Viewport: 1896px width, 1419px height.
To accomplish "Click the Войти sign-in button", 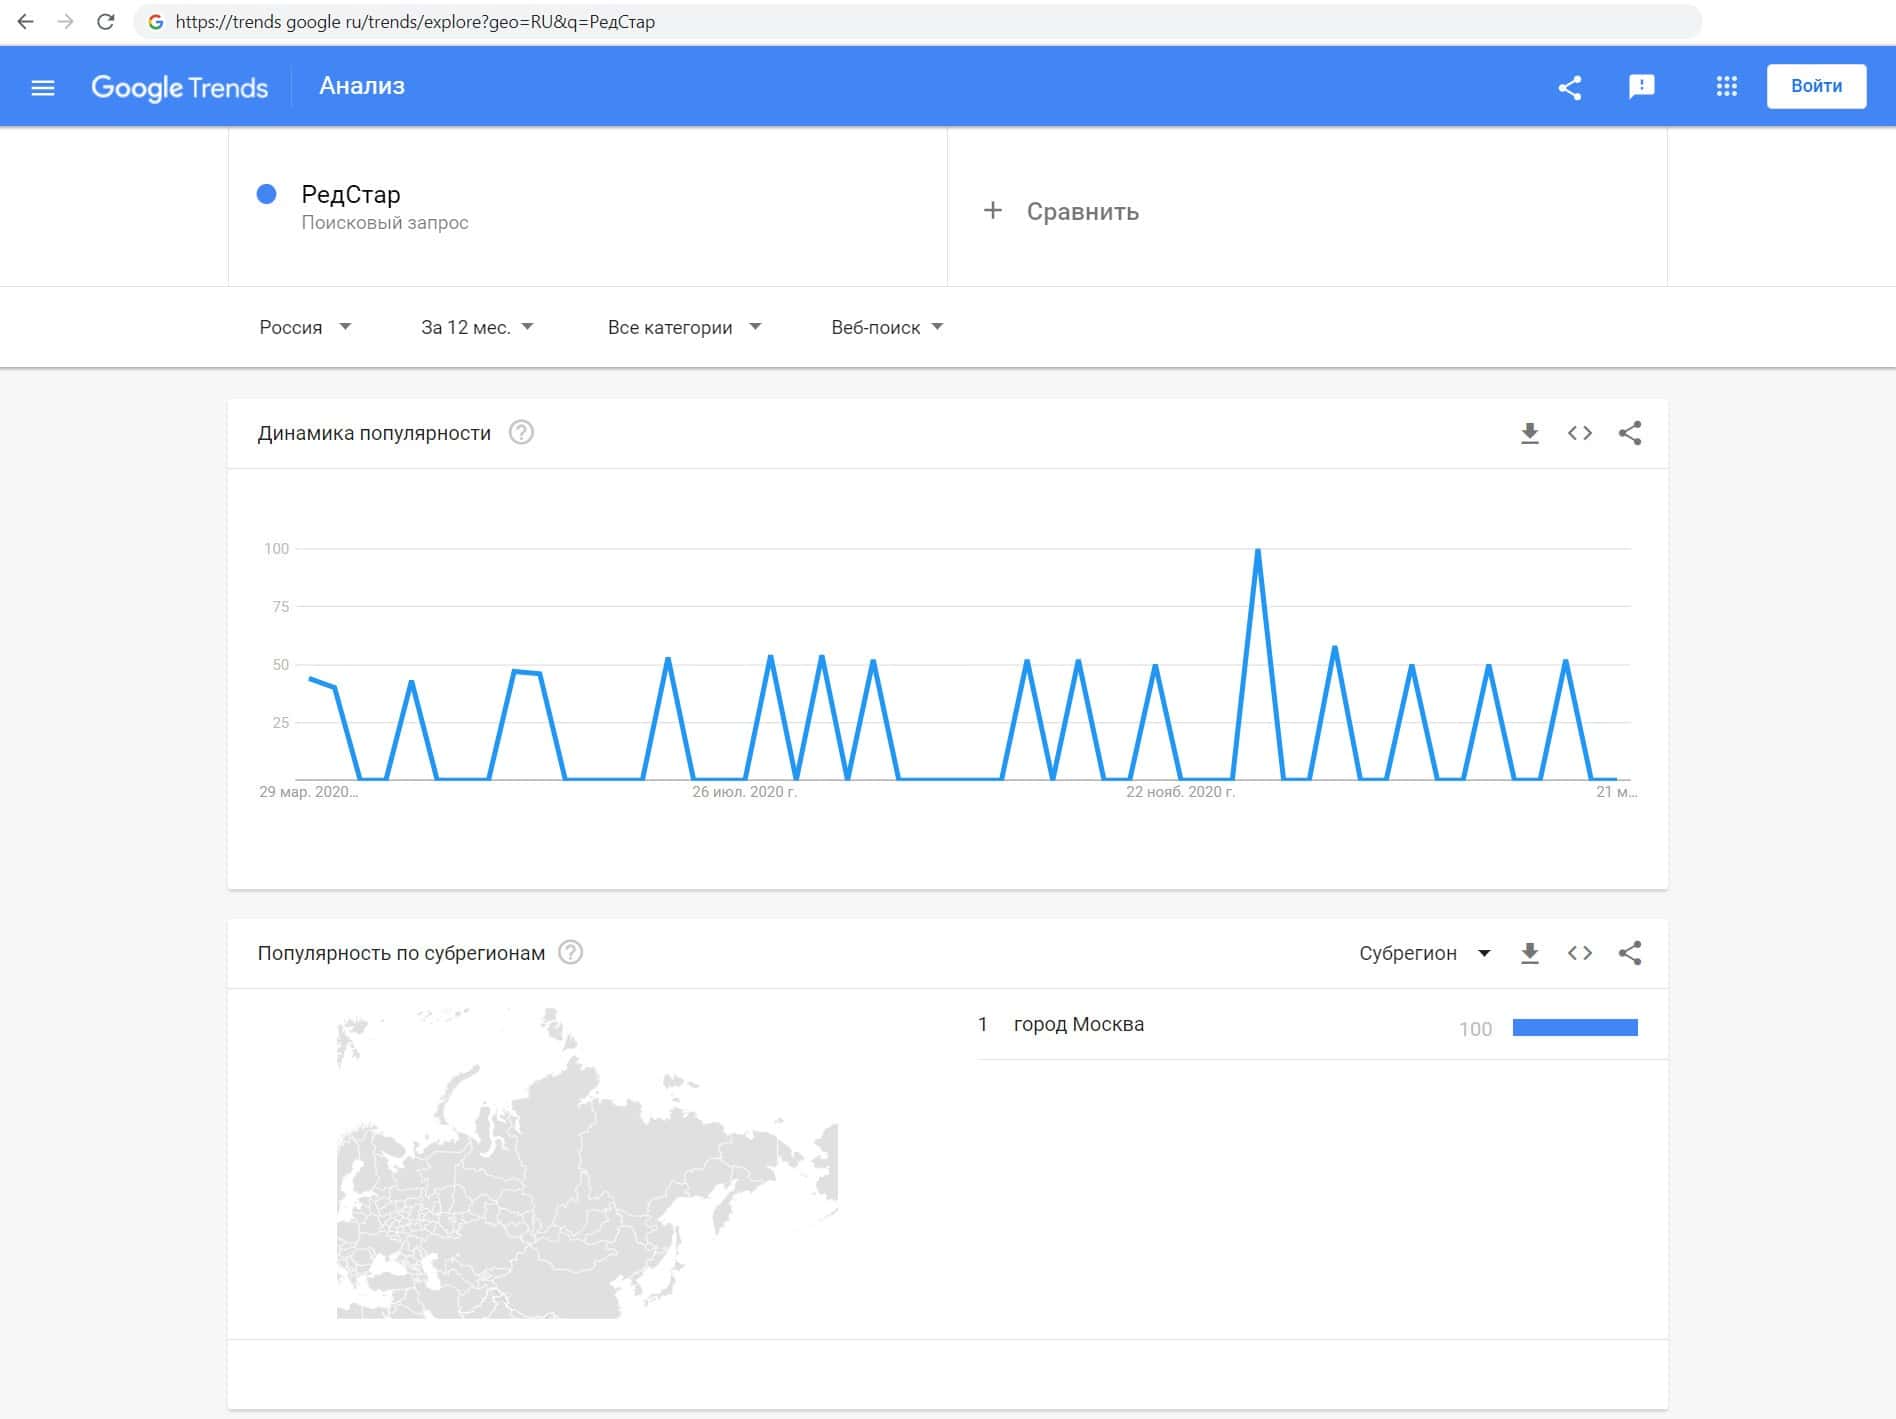I will [x=1816, y=86].
